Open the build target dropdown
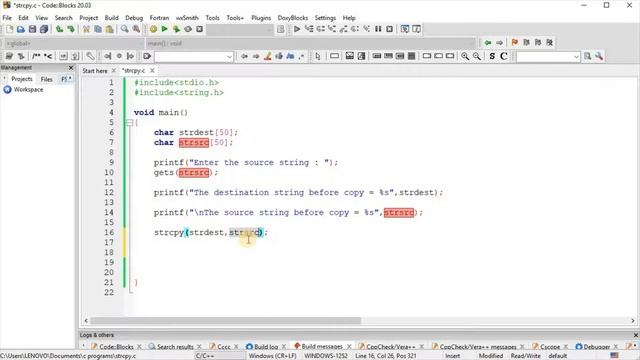Screen dimensions: 640x360 240,29
